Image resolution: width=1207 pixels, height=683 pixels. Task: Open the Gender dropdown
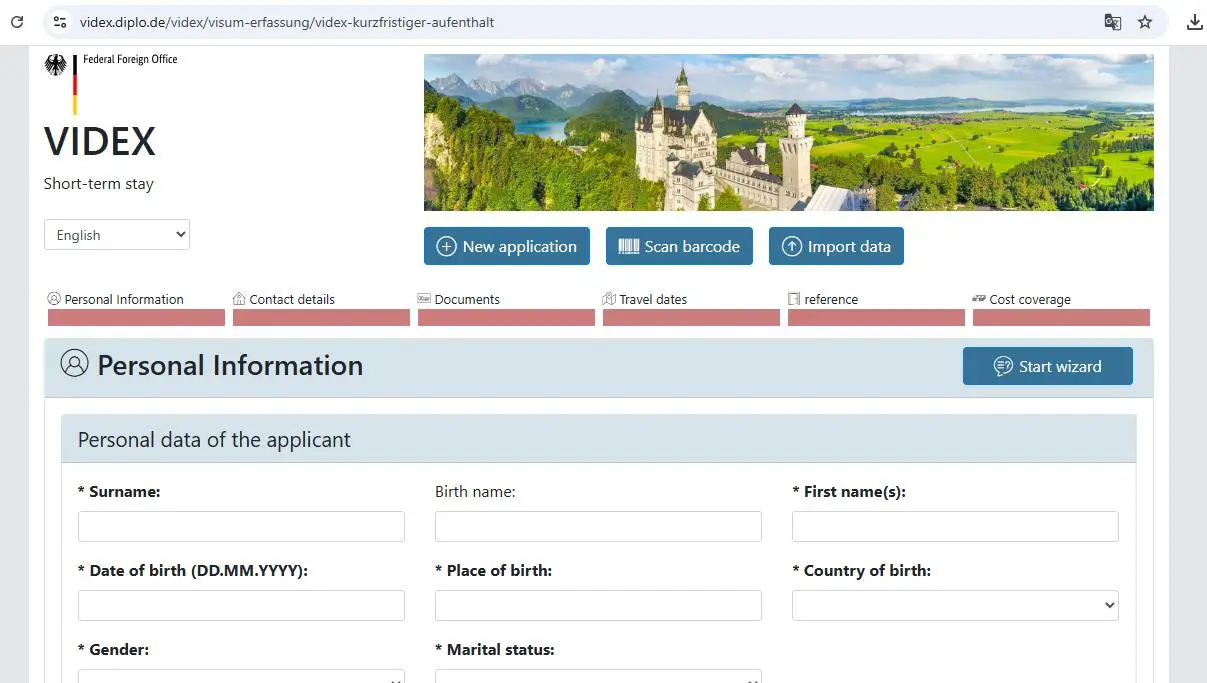click(x=240, y=676)
